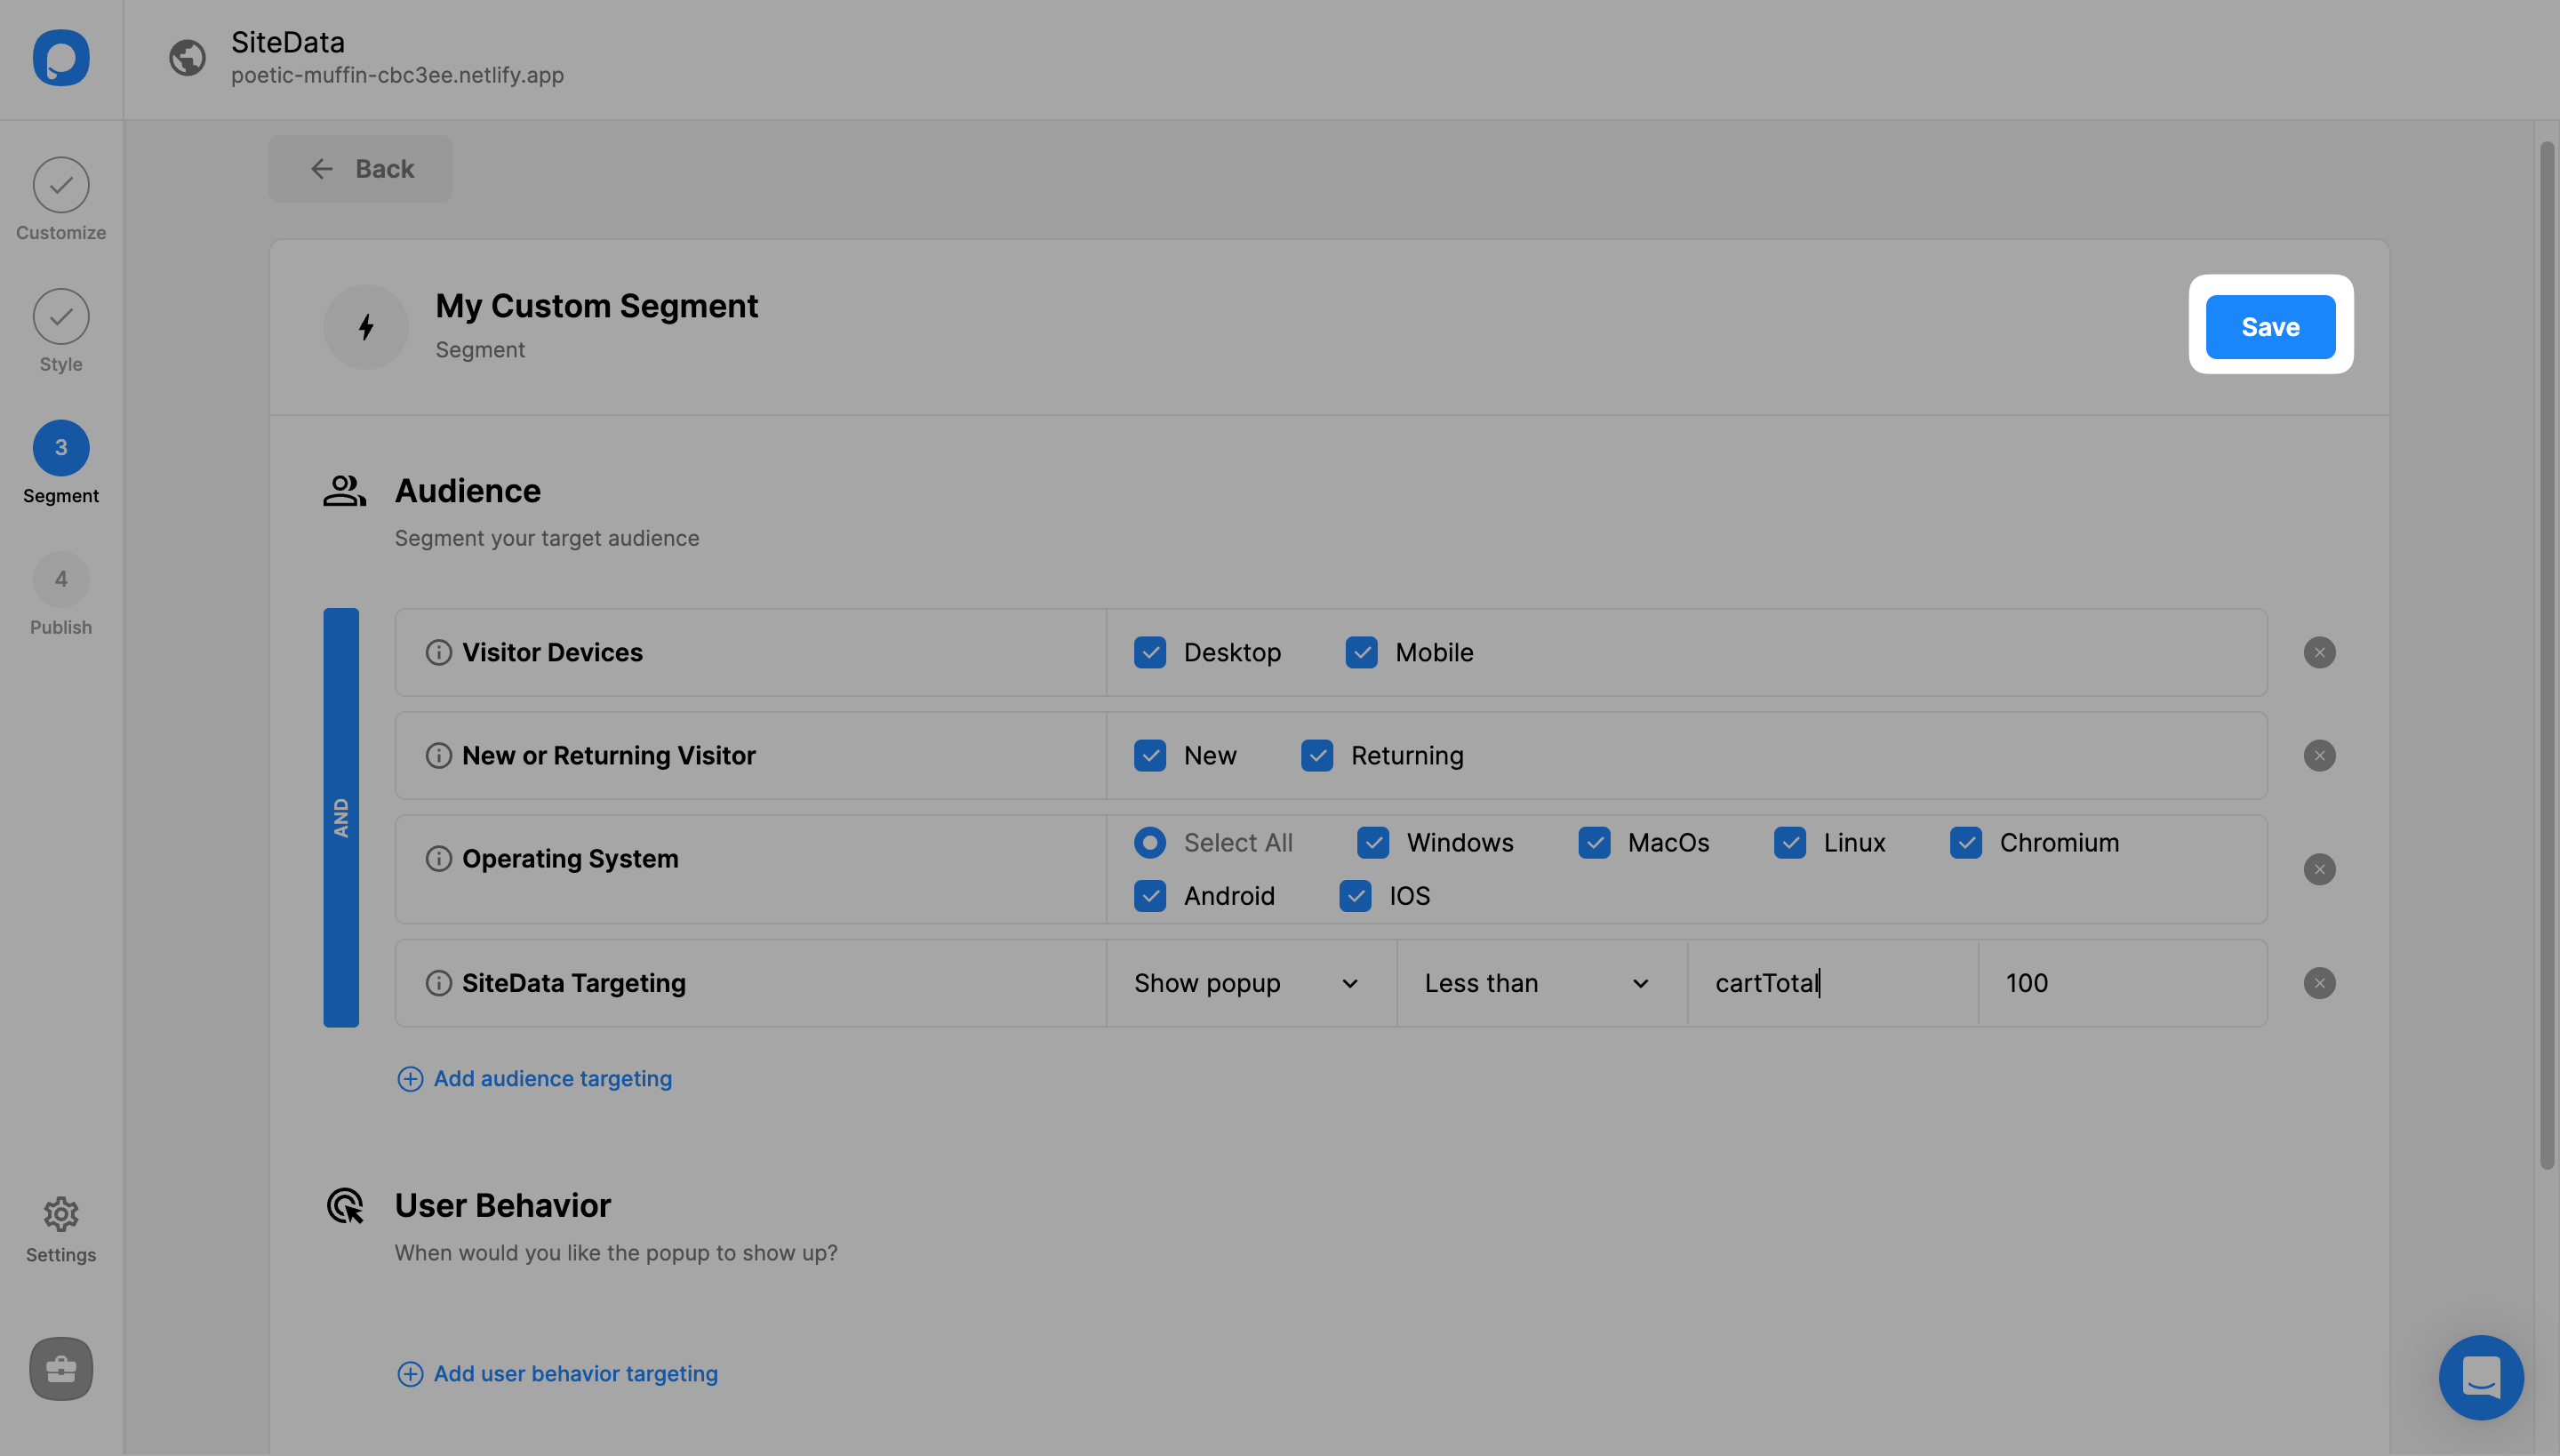This screenshot has height=1456, width=2560.
Task: Disable the Returning visitor checkbox
Action: pos(1317,755)
